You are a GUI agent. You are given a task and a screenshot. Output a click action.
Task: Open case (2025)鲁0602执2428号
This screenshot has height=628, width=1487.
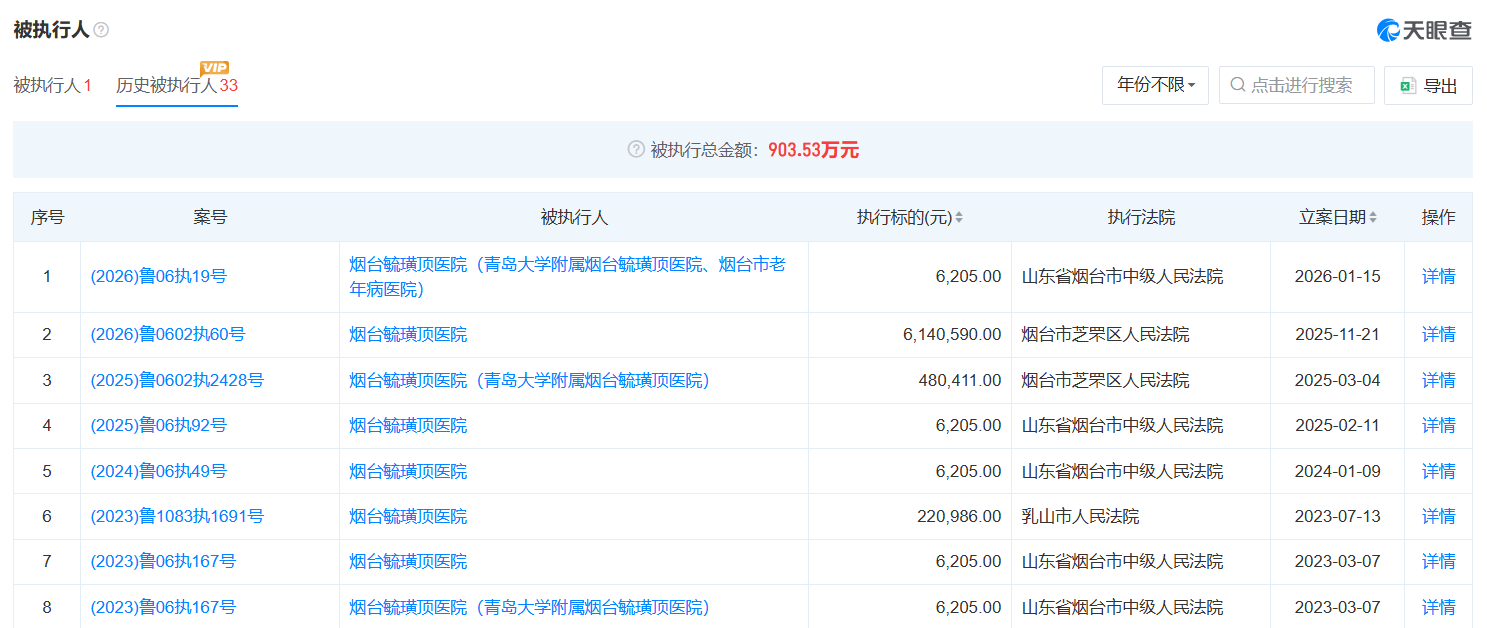177,381
